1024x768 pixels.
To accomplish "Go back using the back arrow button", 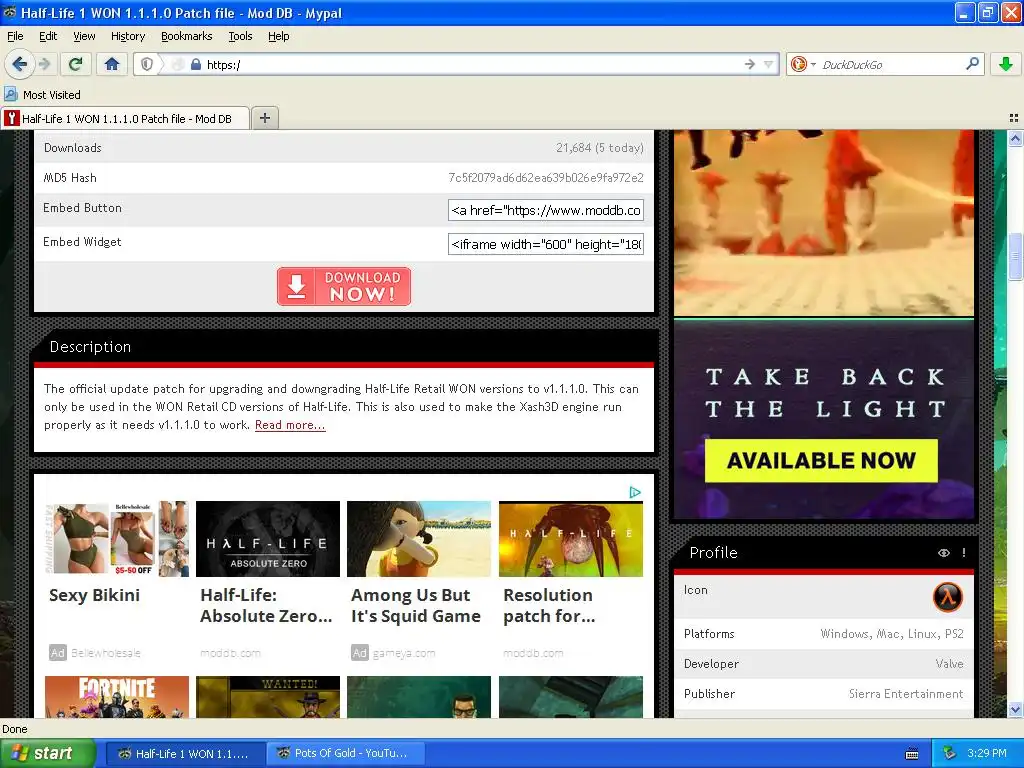I will (20, 64).
